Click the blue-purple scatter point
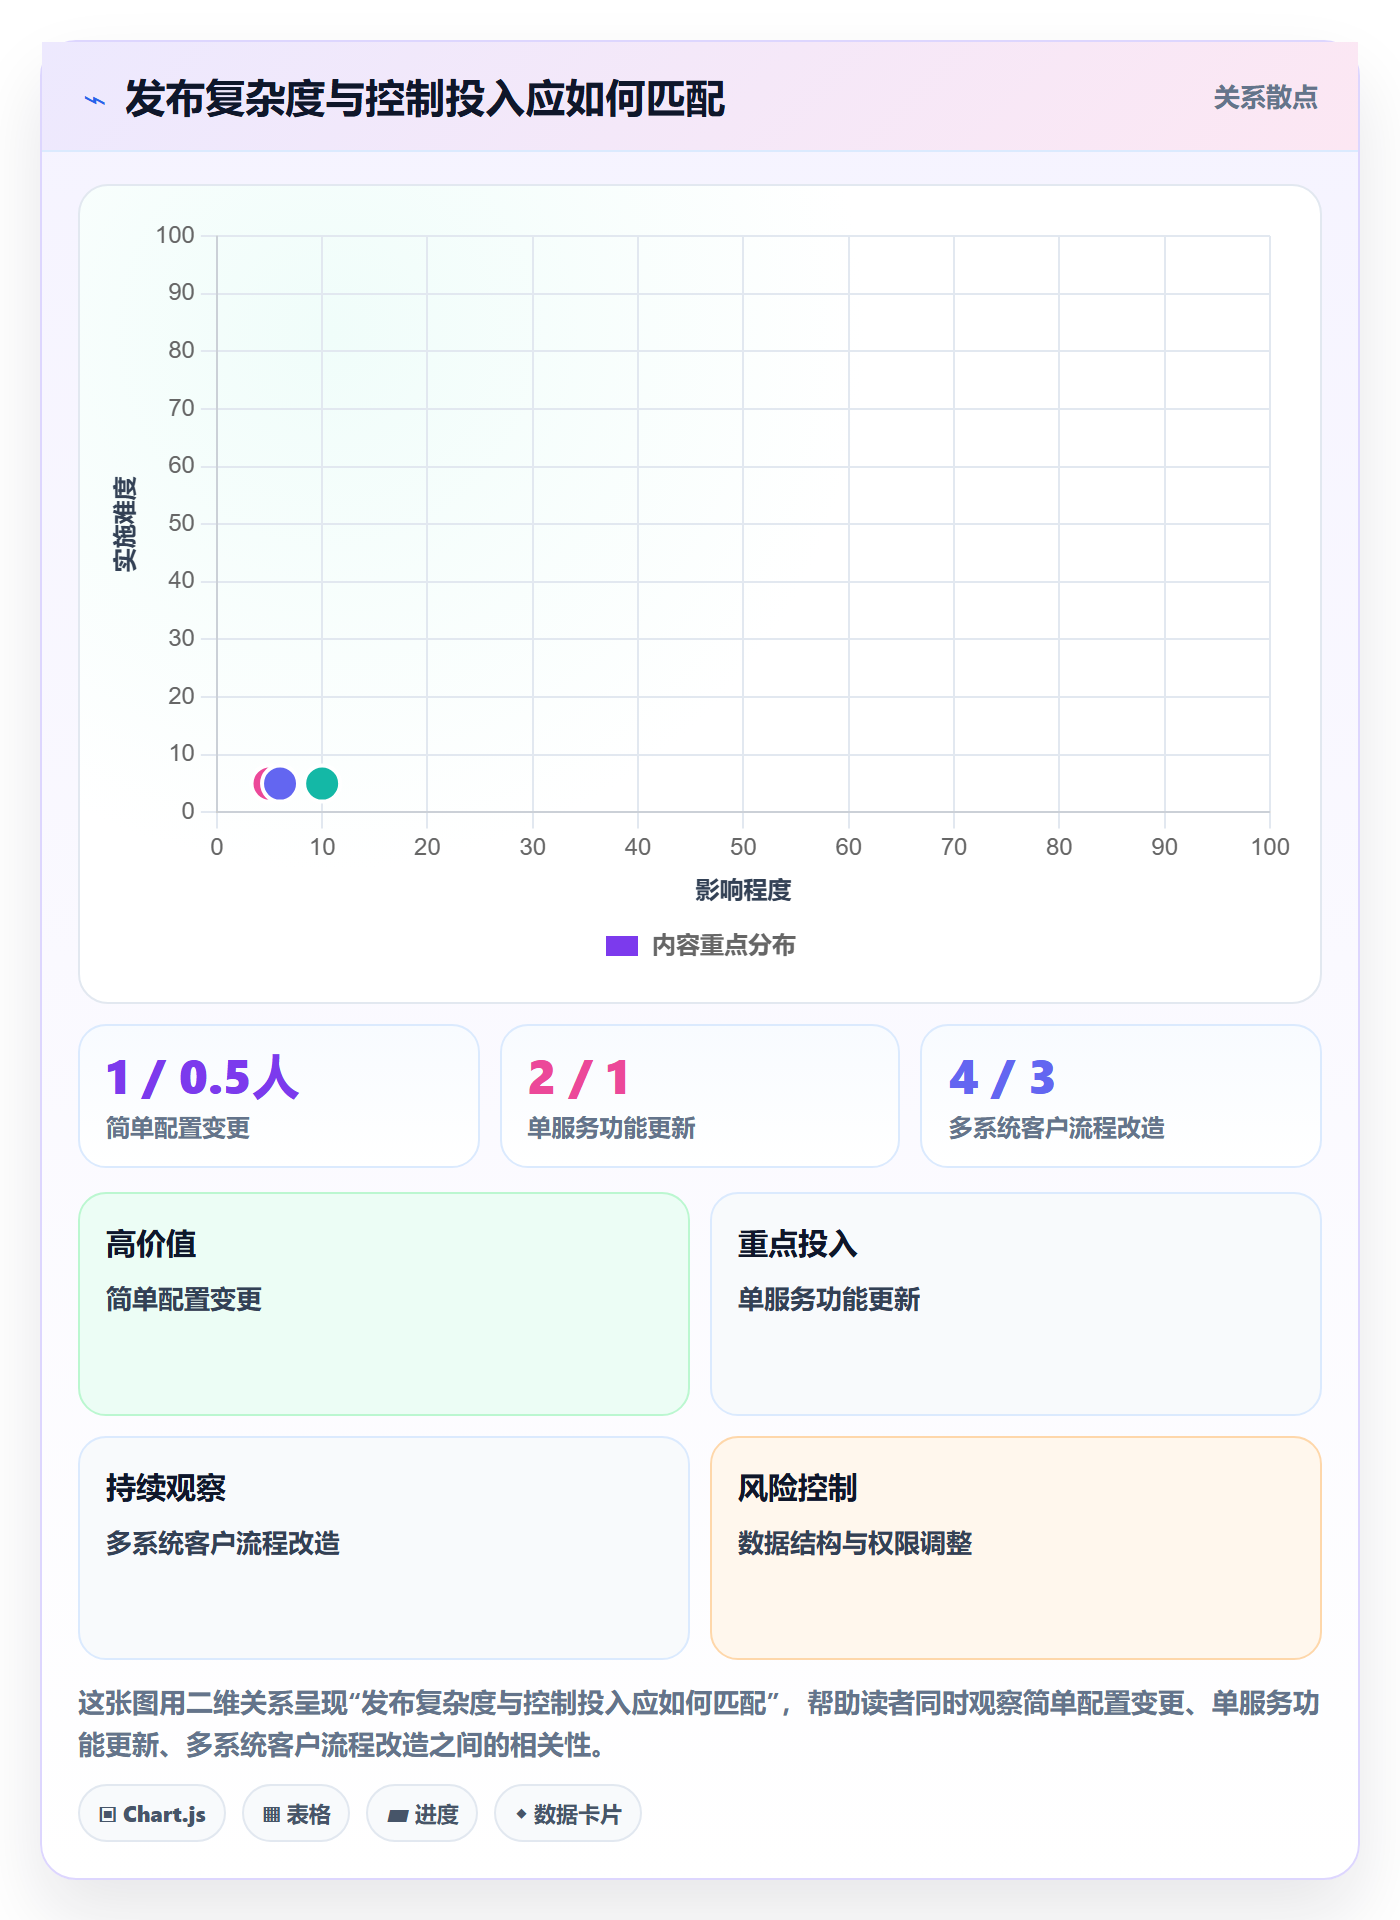 click(280, 784)
